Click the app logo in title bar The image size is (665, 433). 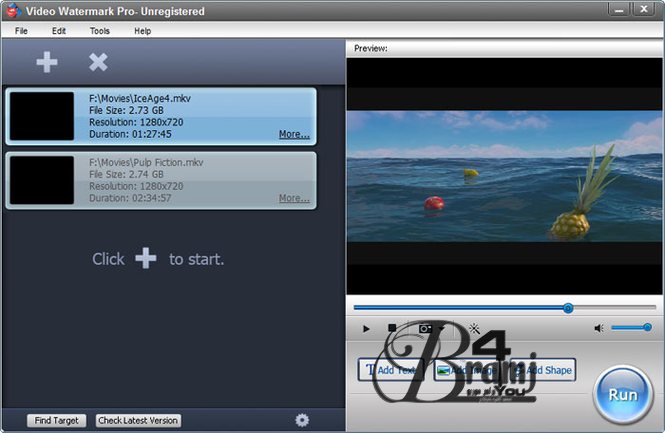click(x=13, y=11)
